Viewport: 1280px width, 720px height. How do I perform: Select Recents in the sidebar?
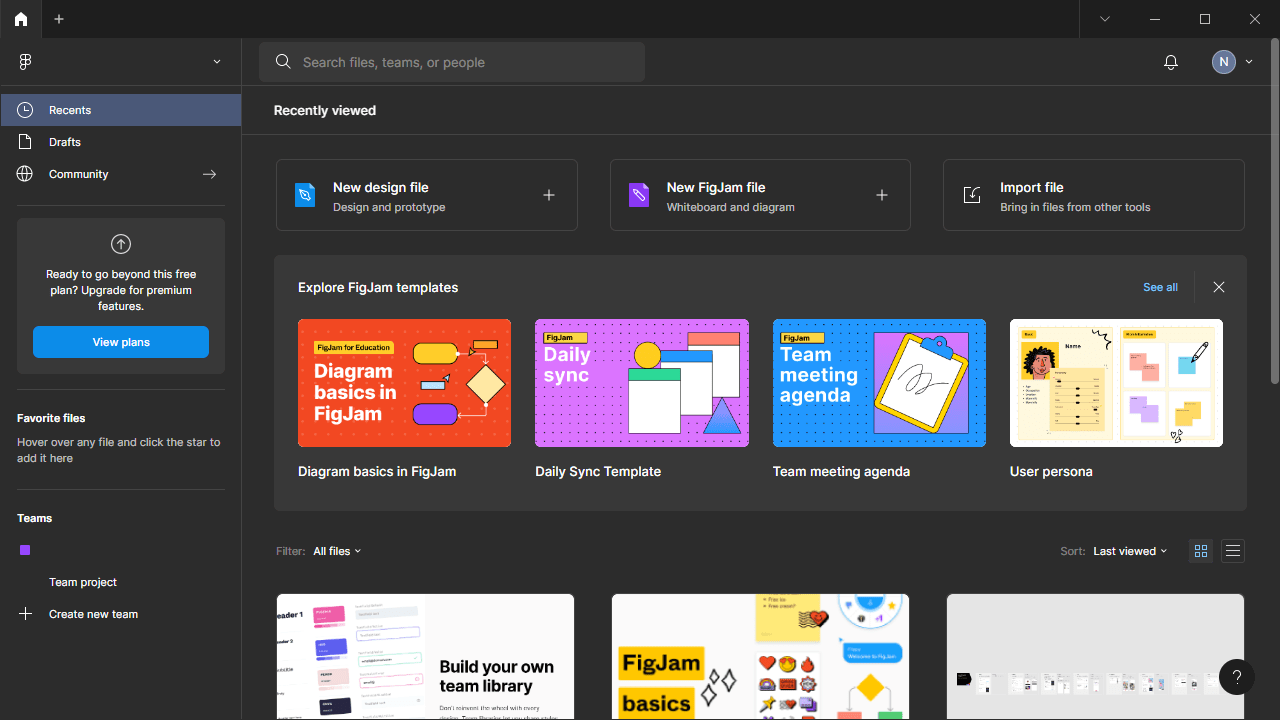(x=121, y=110)
